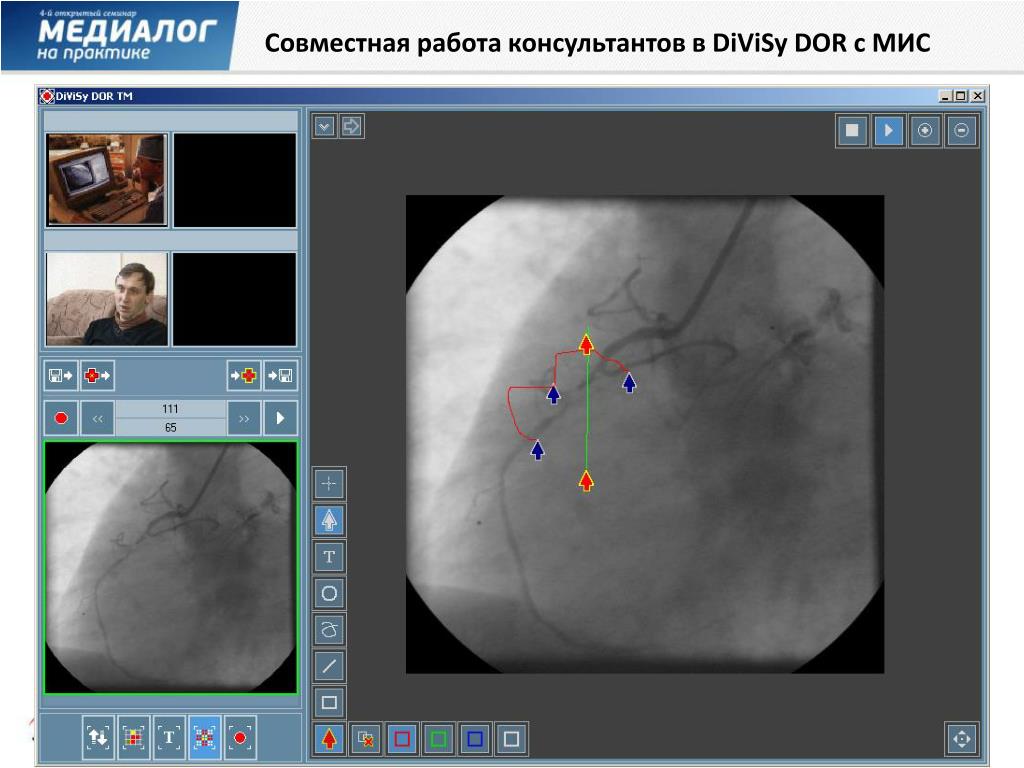Image resolution: width=1024 pixels, height=768 pixels.
Task: Open the angiogram preview thumbnail
Action: (171, 568)
